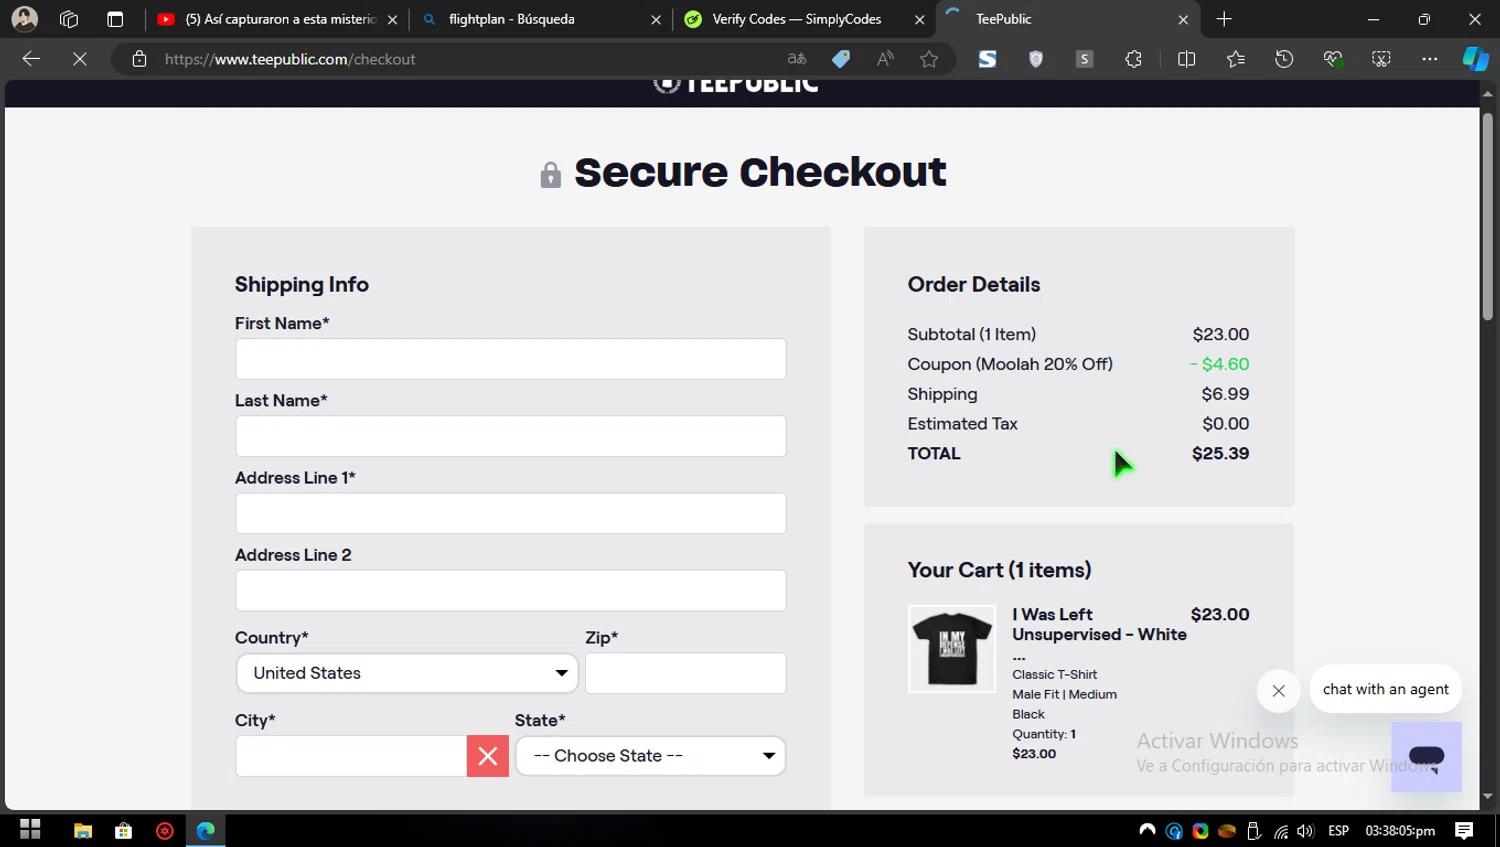Open browser Settings and more menu

pos(1430,59)
